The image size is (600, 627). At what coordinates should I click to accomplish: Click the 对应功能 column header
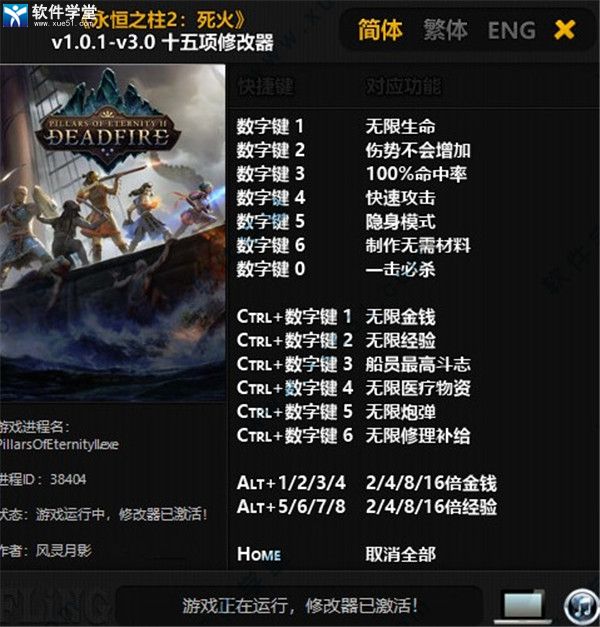click(403, 86)
